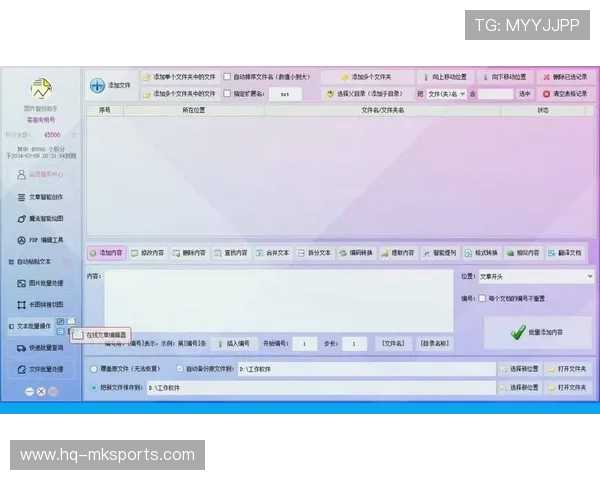This screenshot has height=480, width=600.
Task: Click 选择新位置 in backup row
Action: tap(520, 369)
